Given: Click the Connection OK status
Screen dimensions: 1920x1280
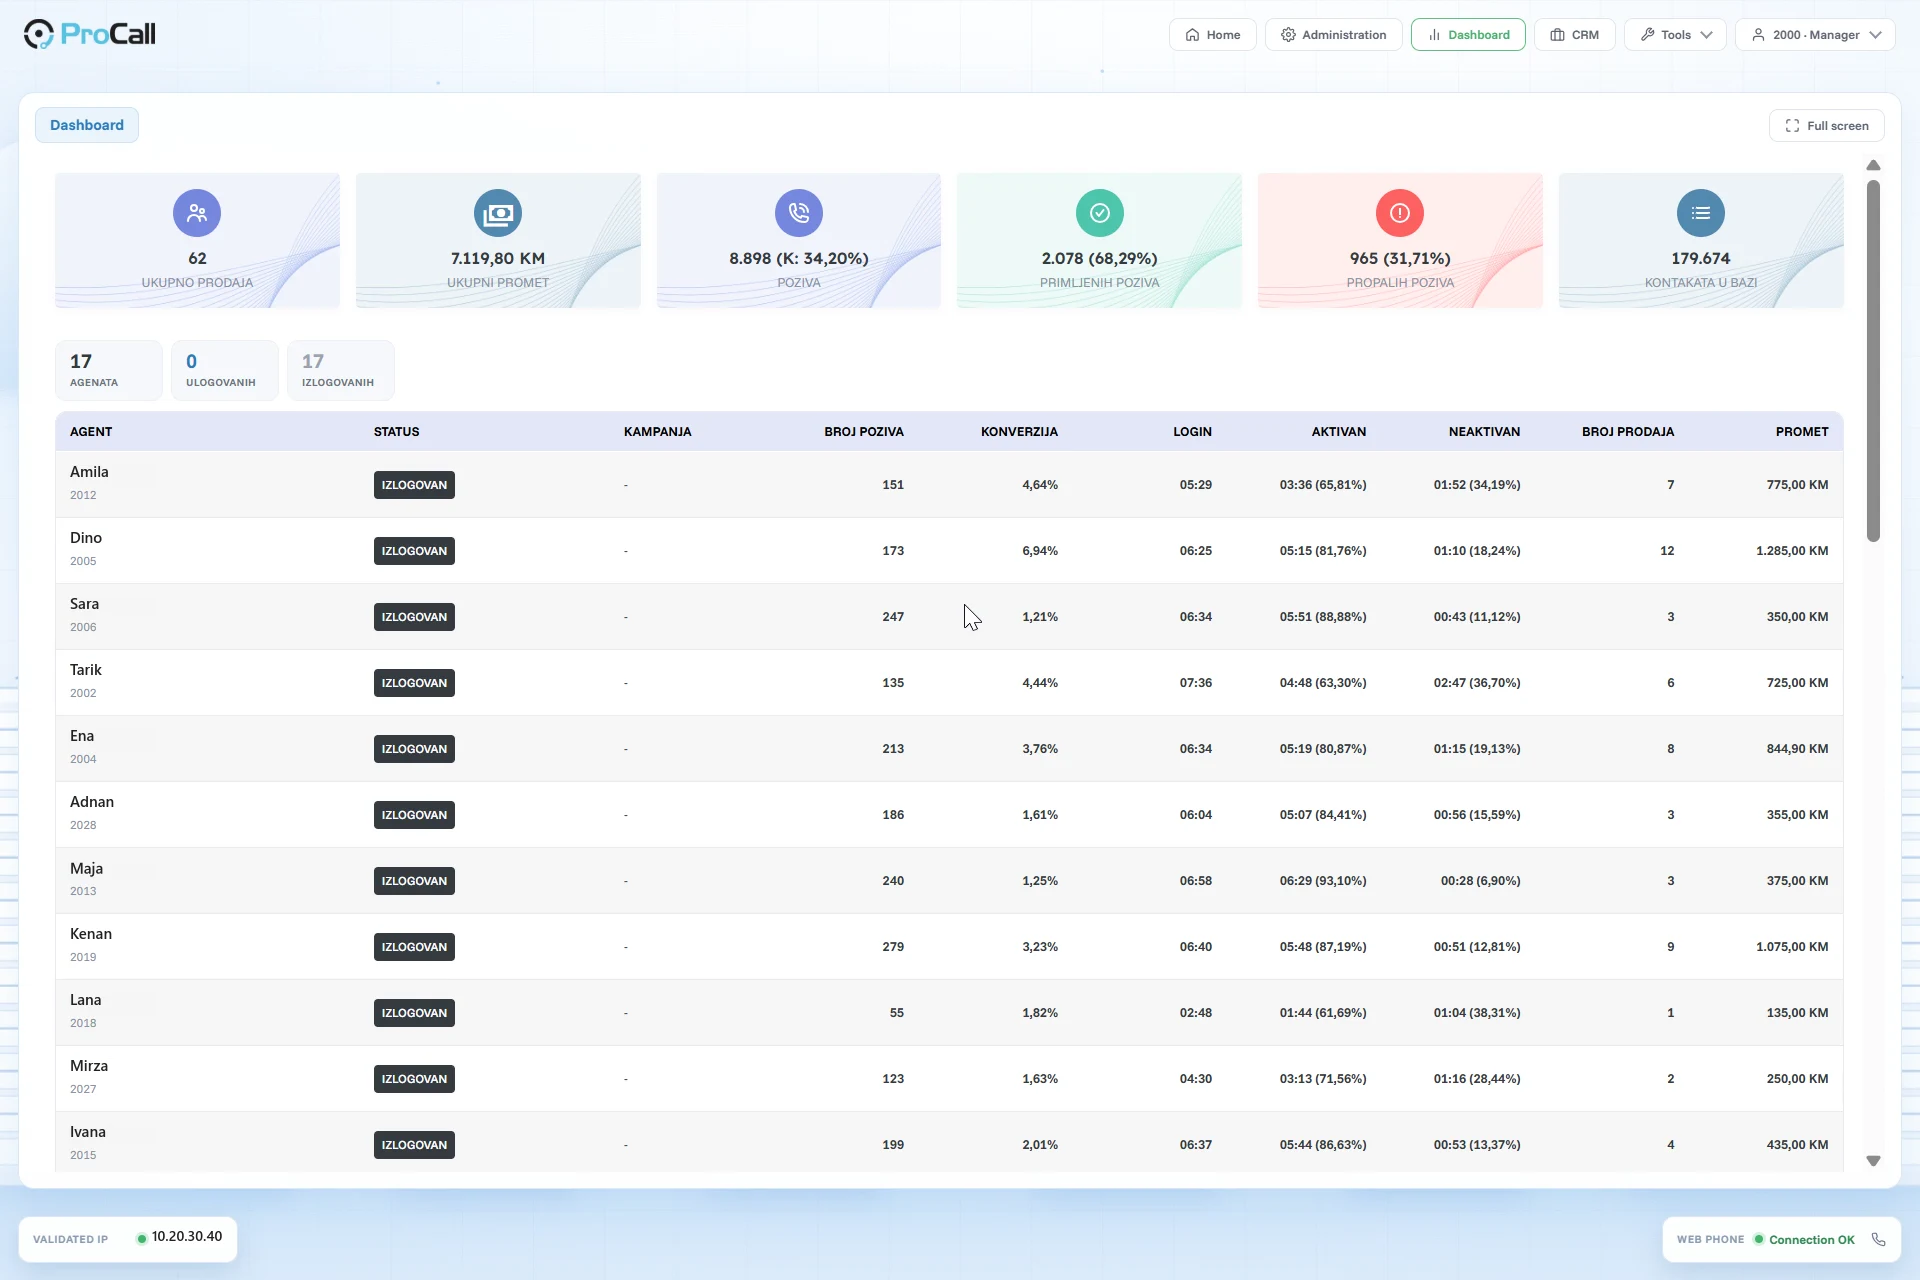Looking at the screenshot, I should pos(1811,1240).
